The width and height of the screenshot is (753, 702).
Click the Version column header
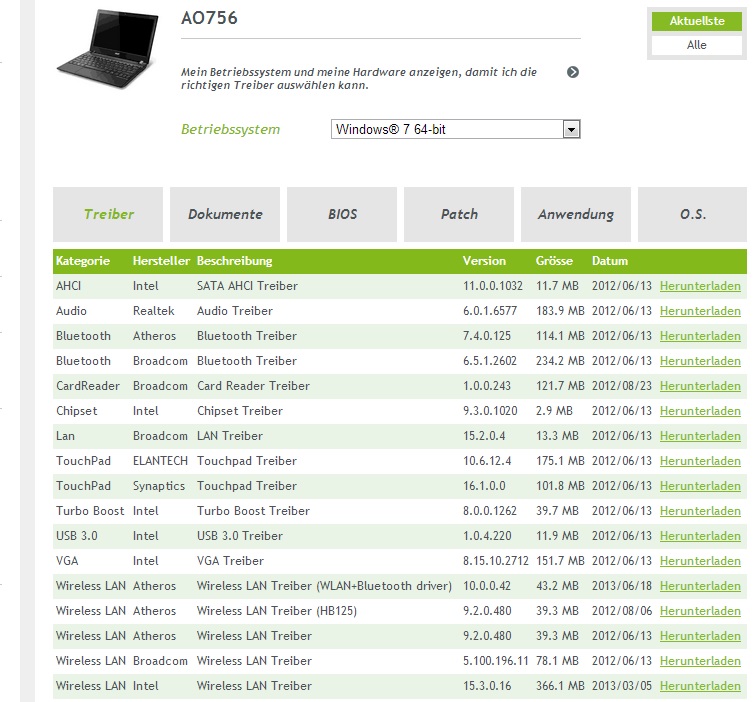[484, 261]
